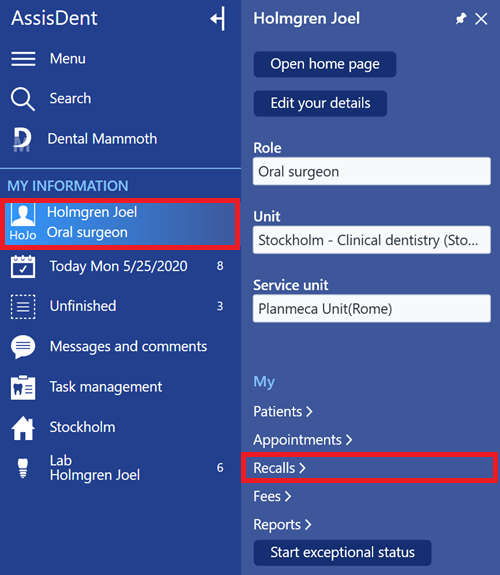This screenshot has width=500, height=575.
Task: Select the Search menu label
Action: tap(70, 98)
